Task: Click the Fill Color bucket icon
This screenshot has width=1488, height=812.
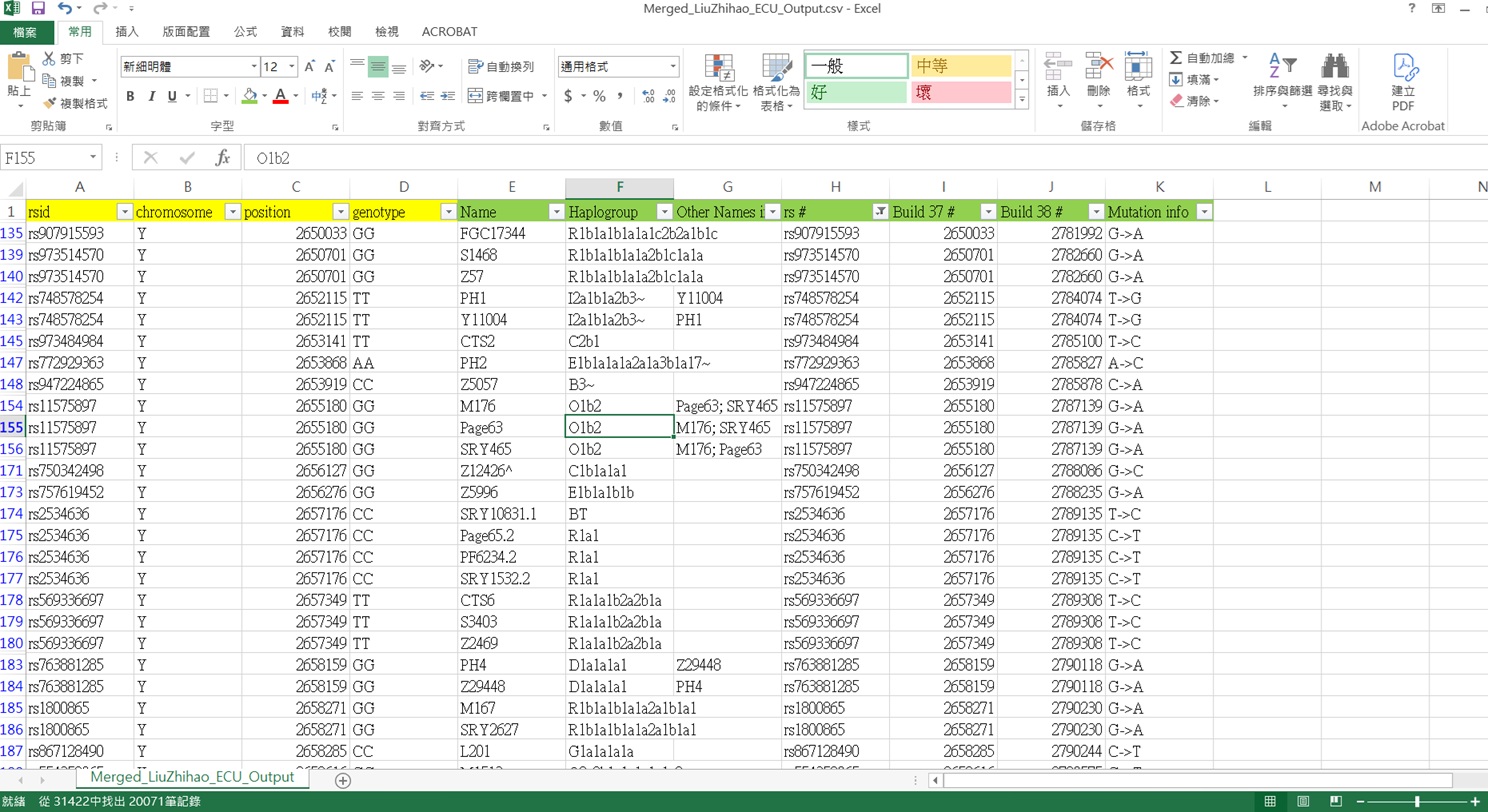Action: point(250,97)
